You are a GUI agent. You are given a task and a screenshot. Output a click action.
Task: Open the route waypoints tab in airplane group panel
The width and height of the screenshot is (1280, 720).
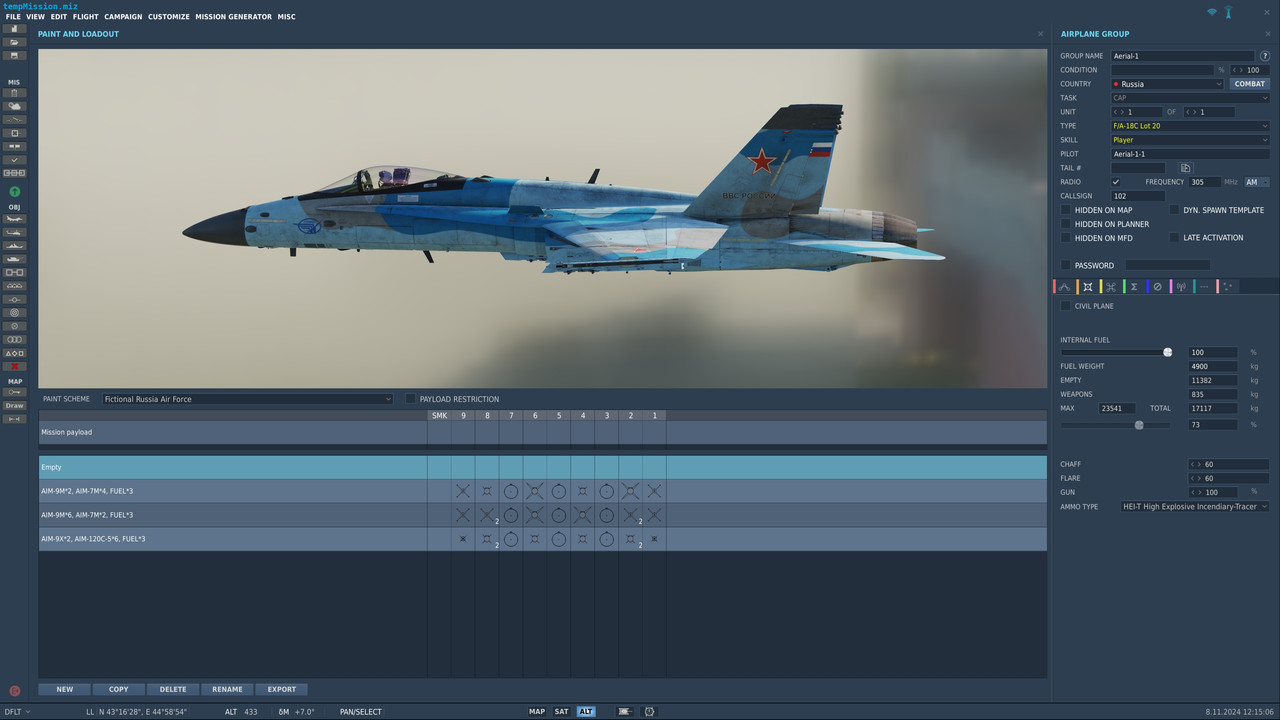coord(1064,286)
